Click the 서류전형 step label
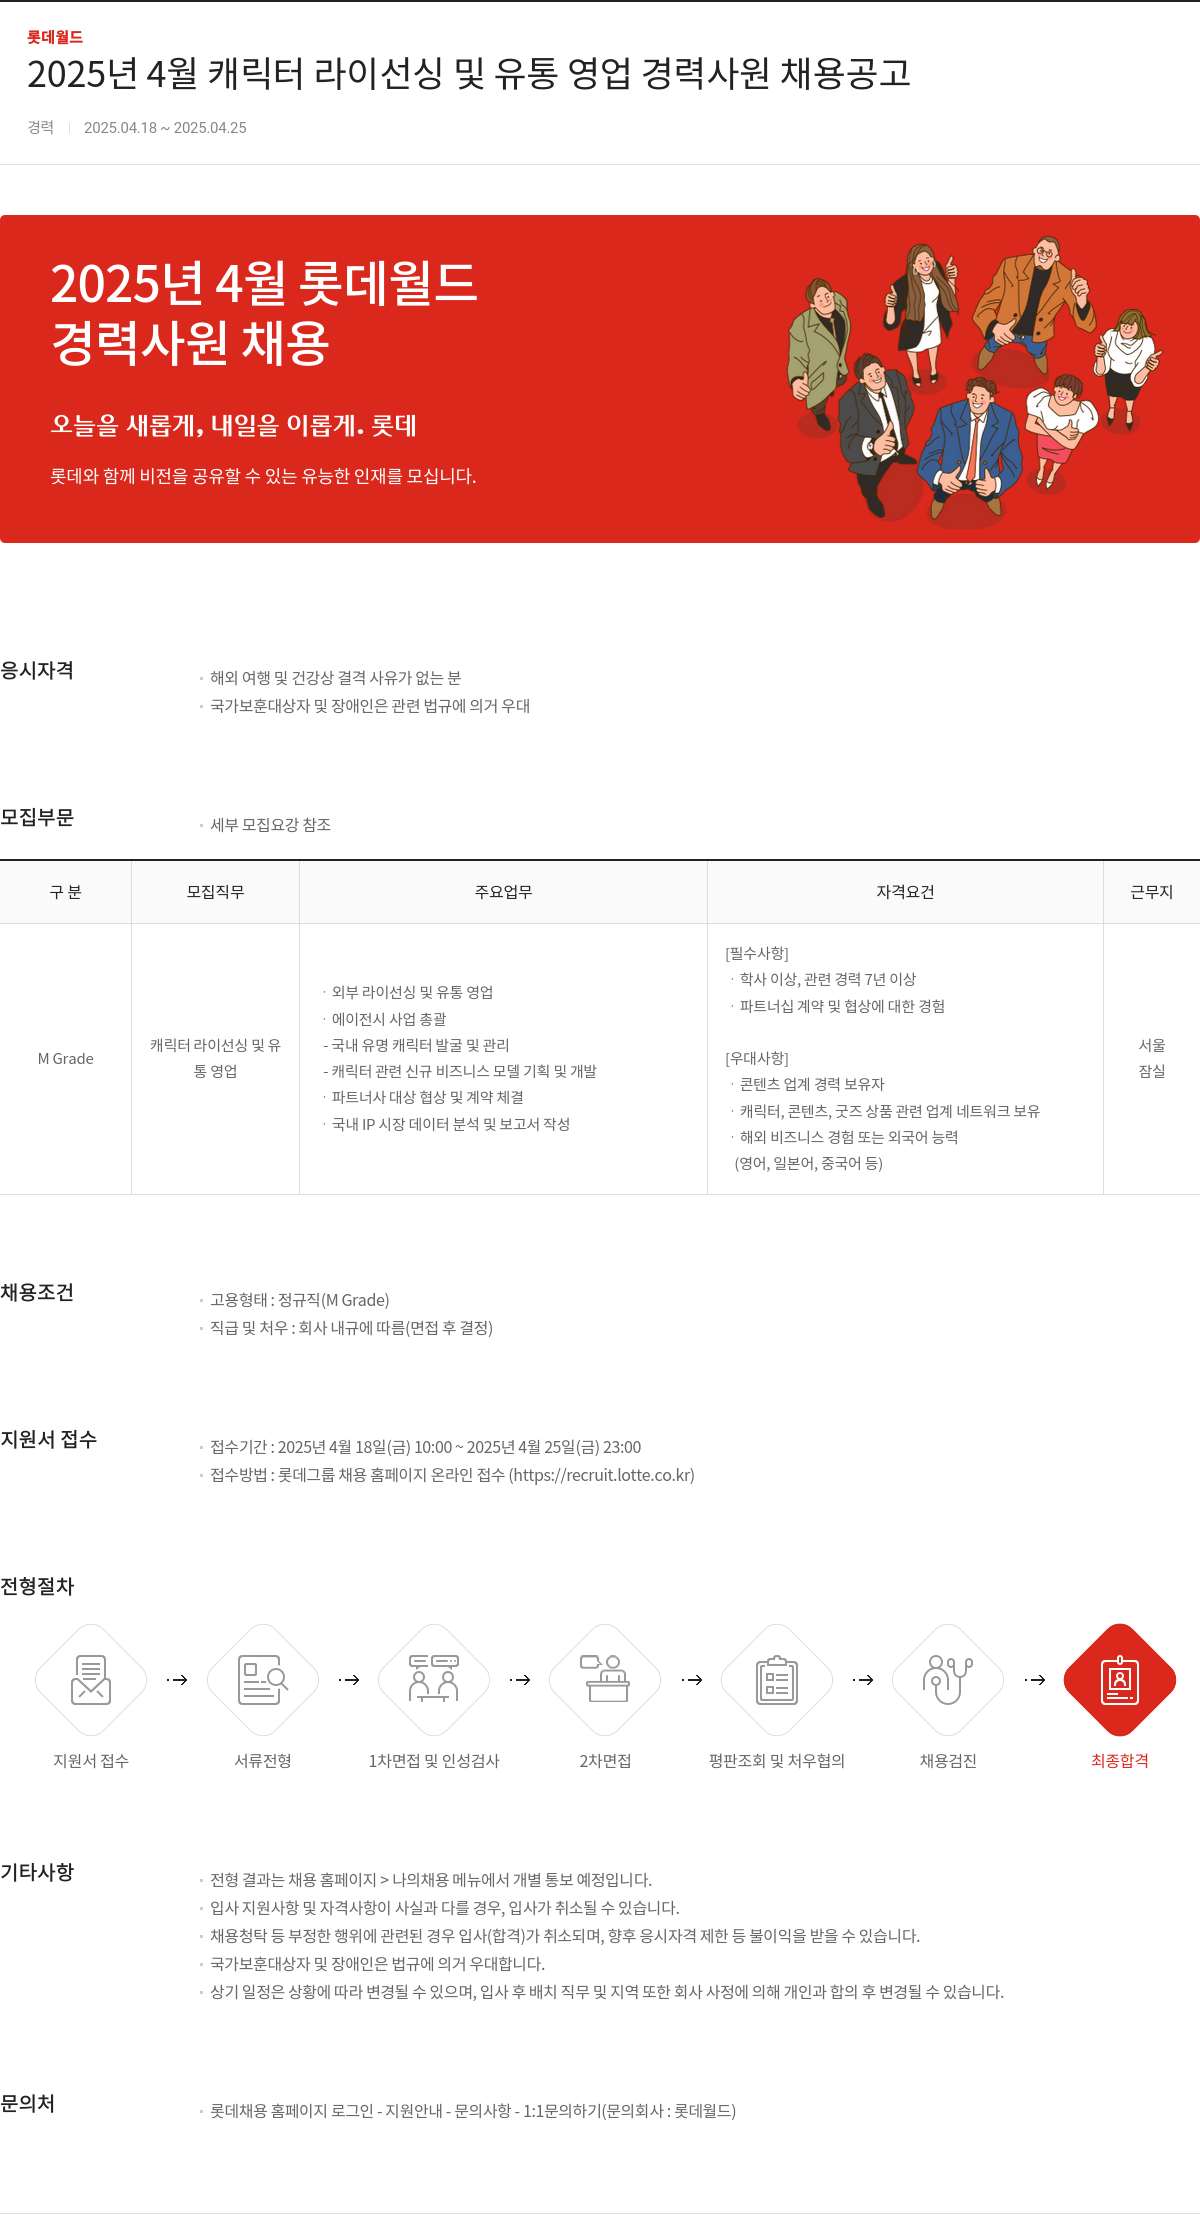This screenshot has height=2215, width=1200. [263, 1761]
